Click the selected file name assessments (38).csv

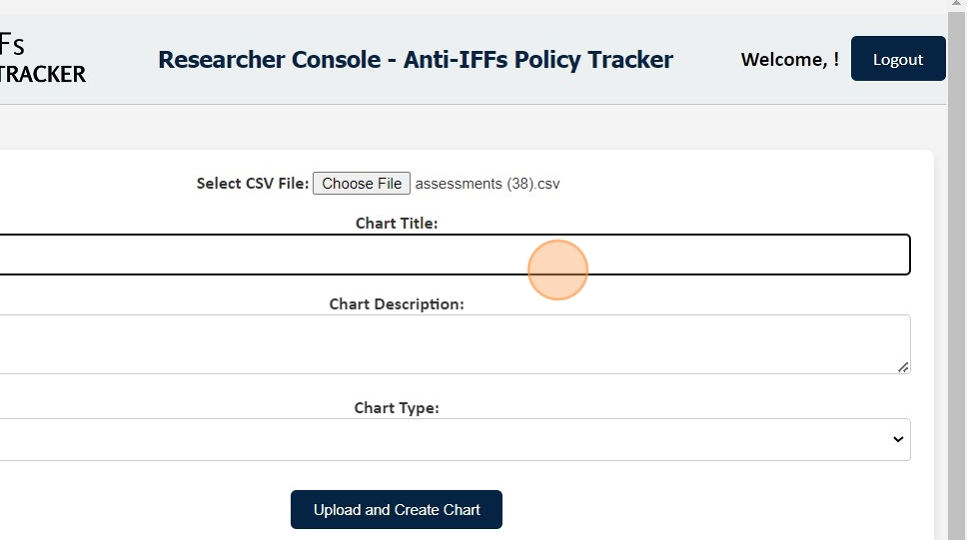pyautogui.click(x=487, y=184)
